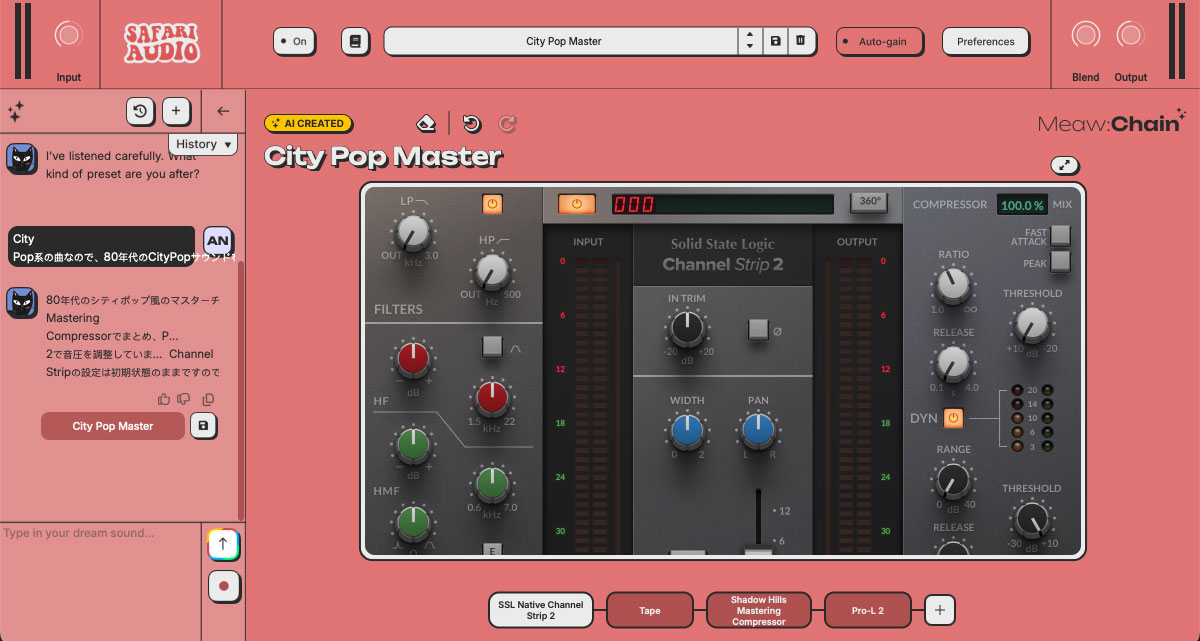
Task: Click the red 000 display
Action: 634,204
